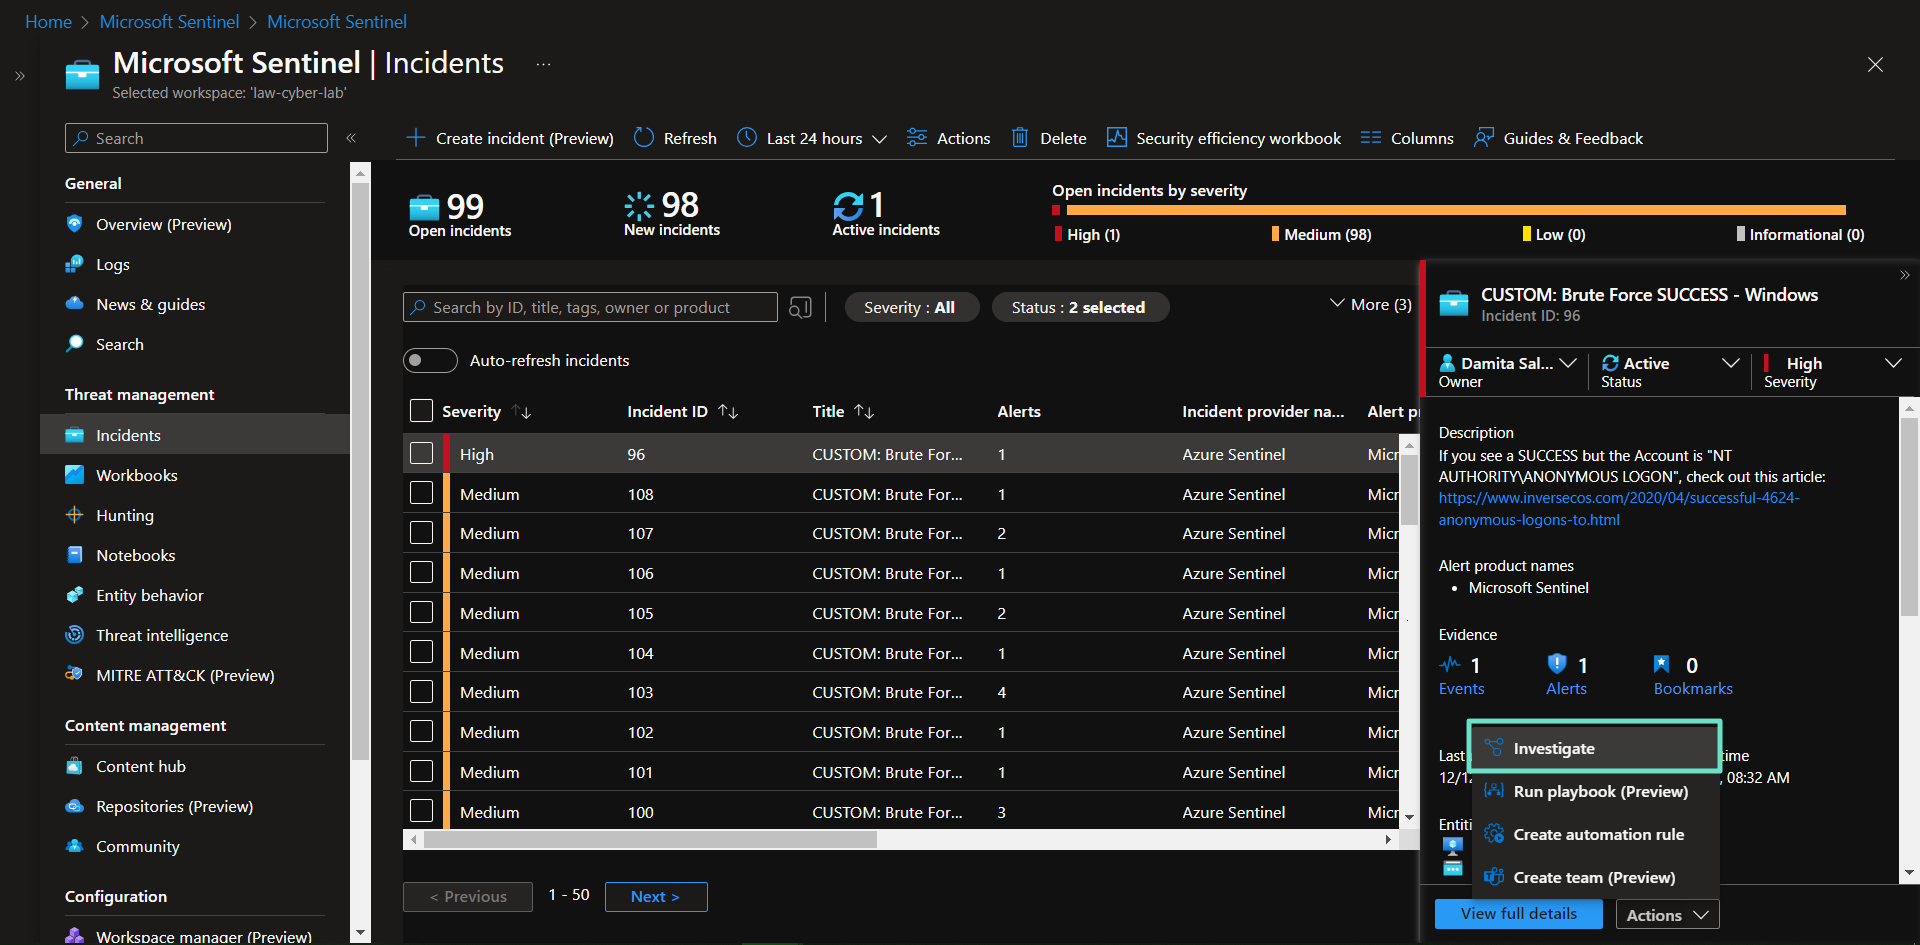Screen dimensions: 1920x945
Task: Select checkbox for incident 96
Action: (x=422, y=454)
